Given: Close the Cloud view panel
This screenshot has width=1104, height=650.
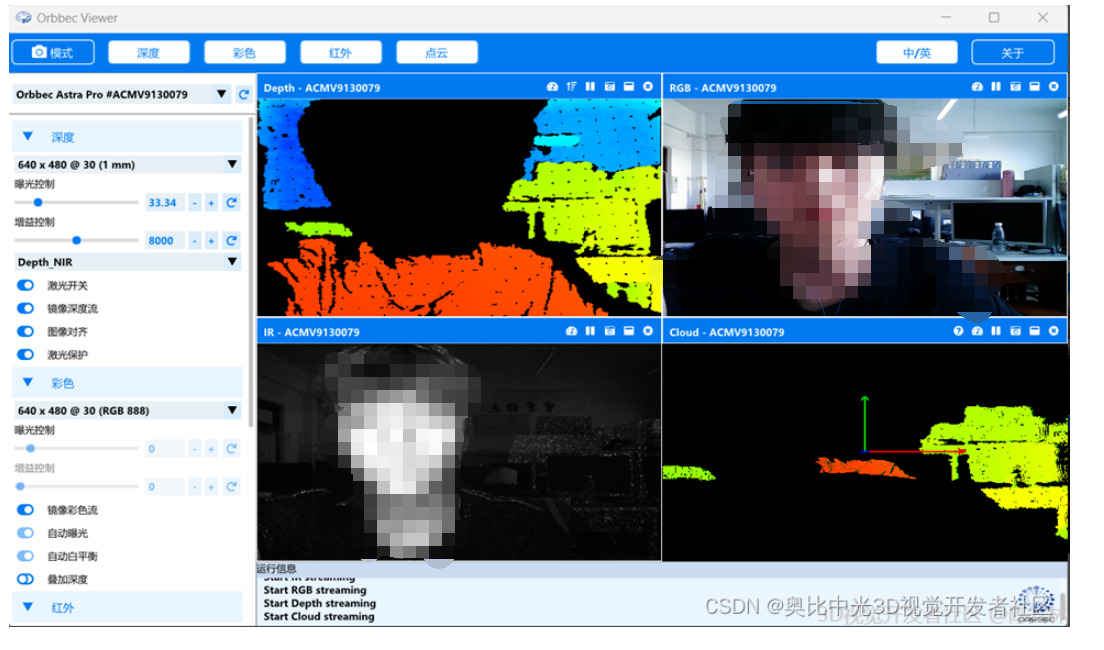Looking at the screenshot, I should [1053, 331].
